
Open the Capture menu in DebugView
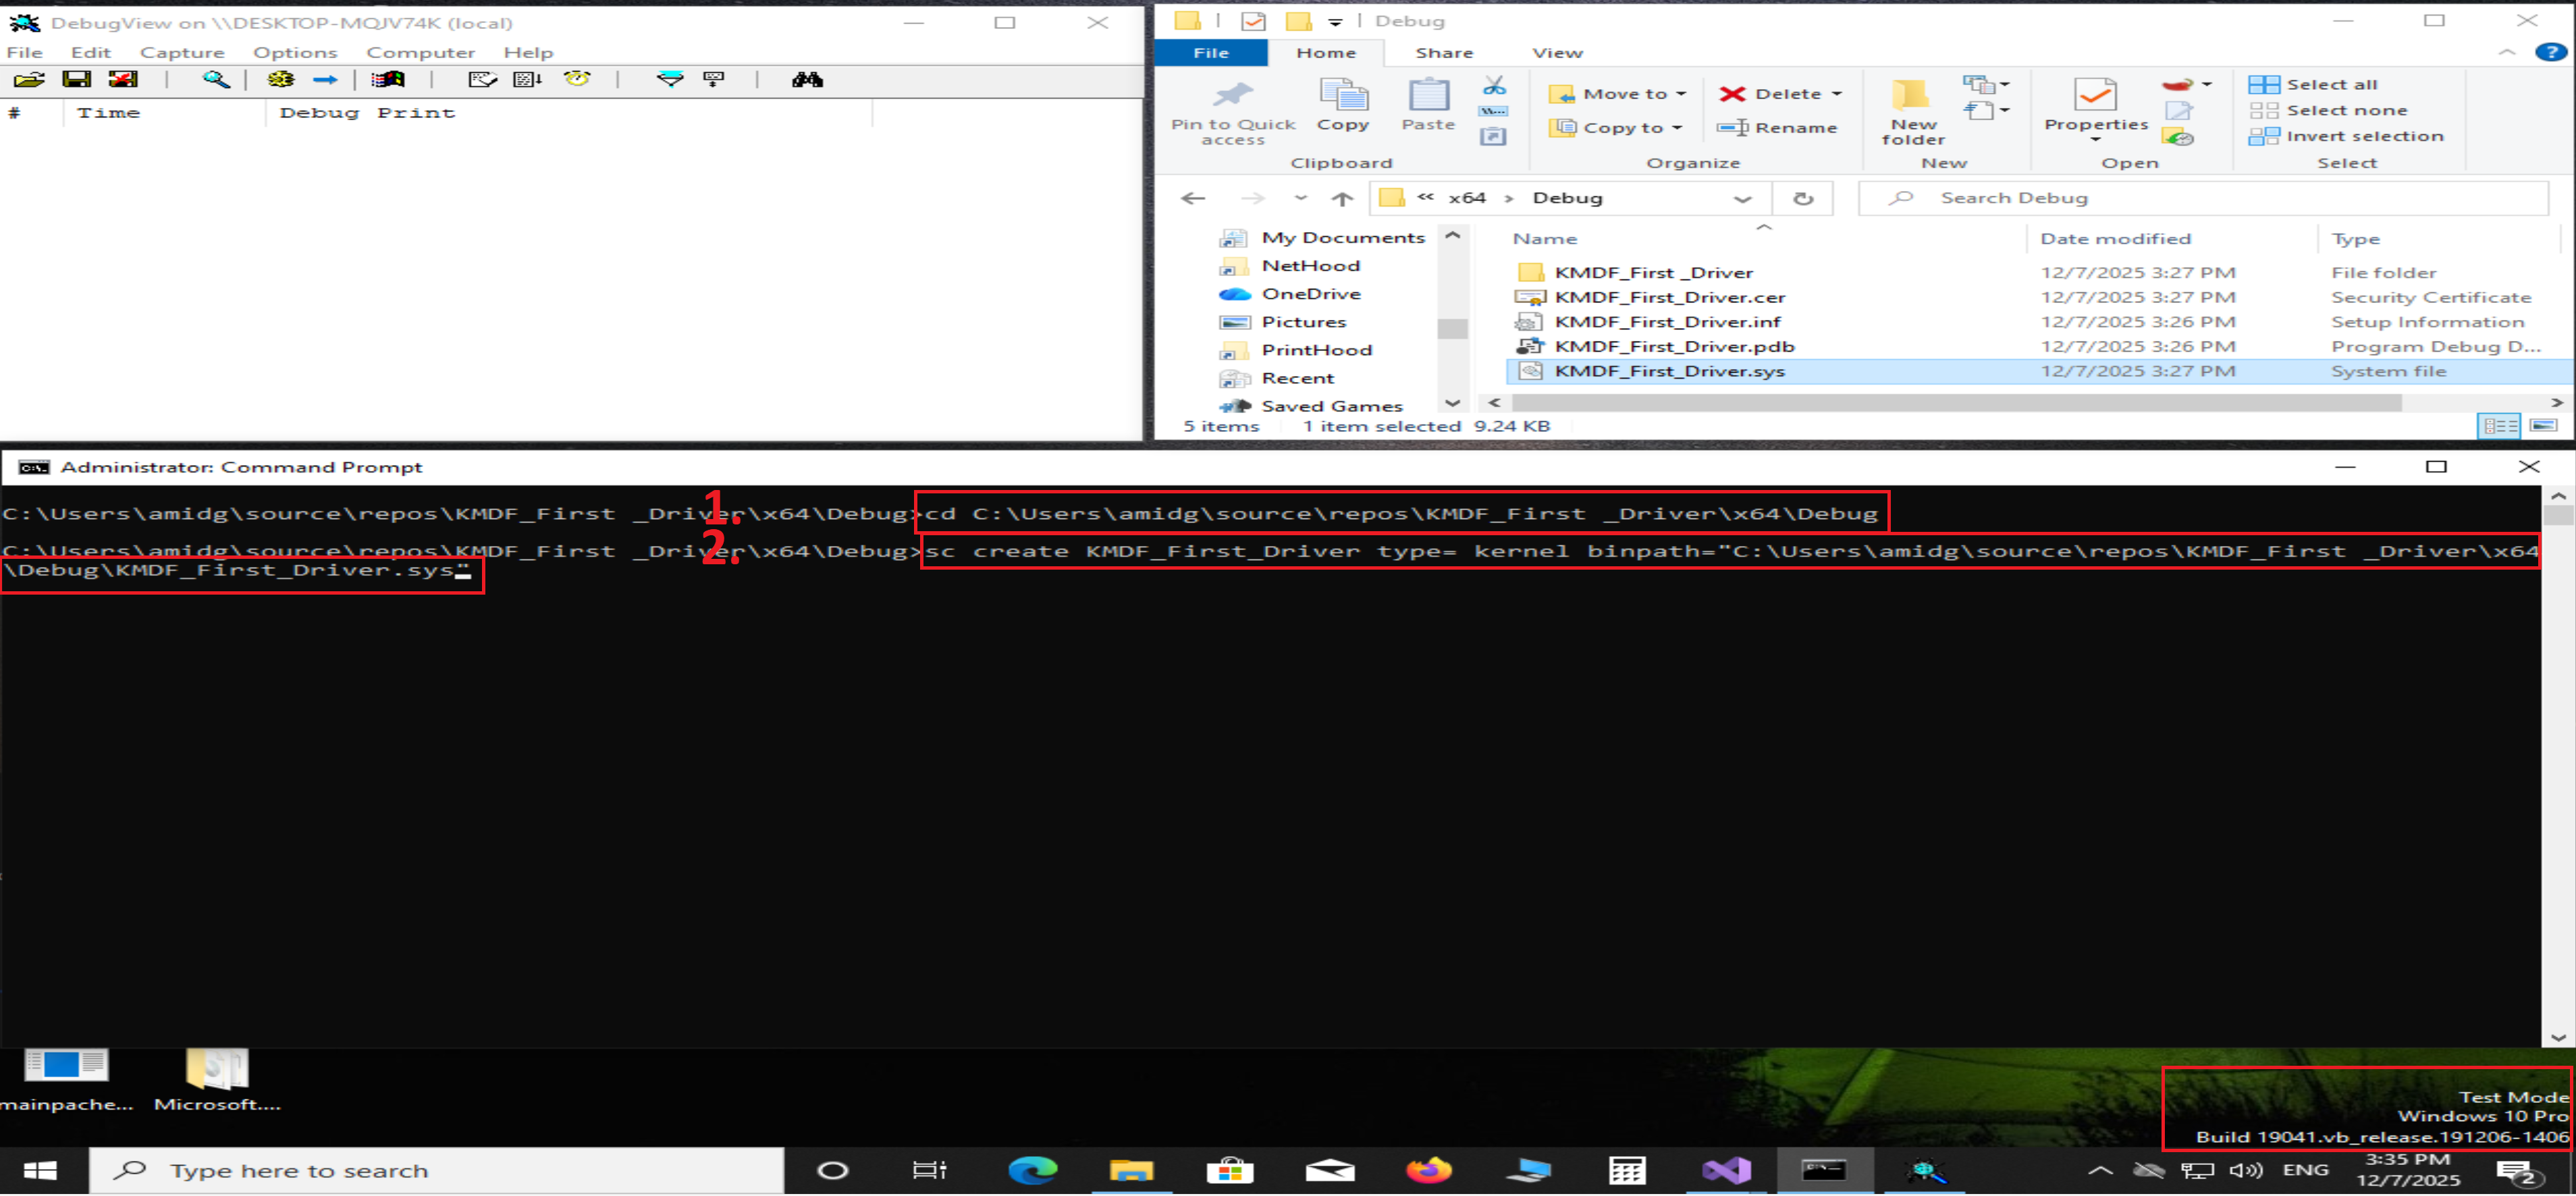182,52
